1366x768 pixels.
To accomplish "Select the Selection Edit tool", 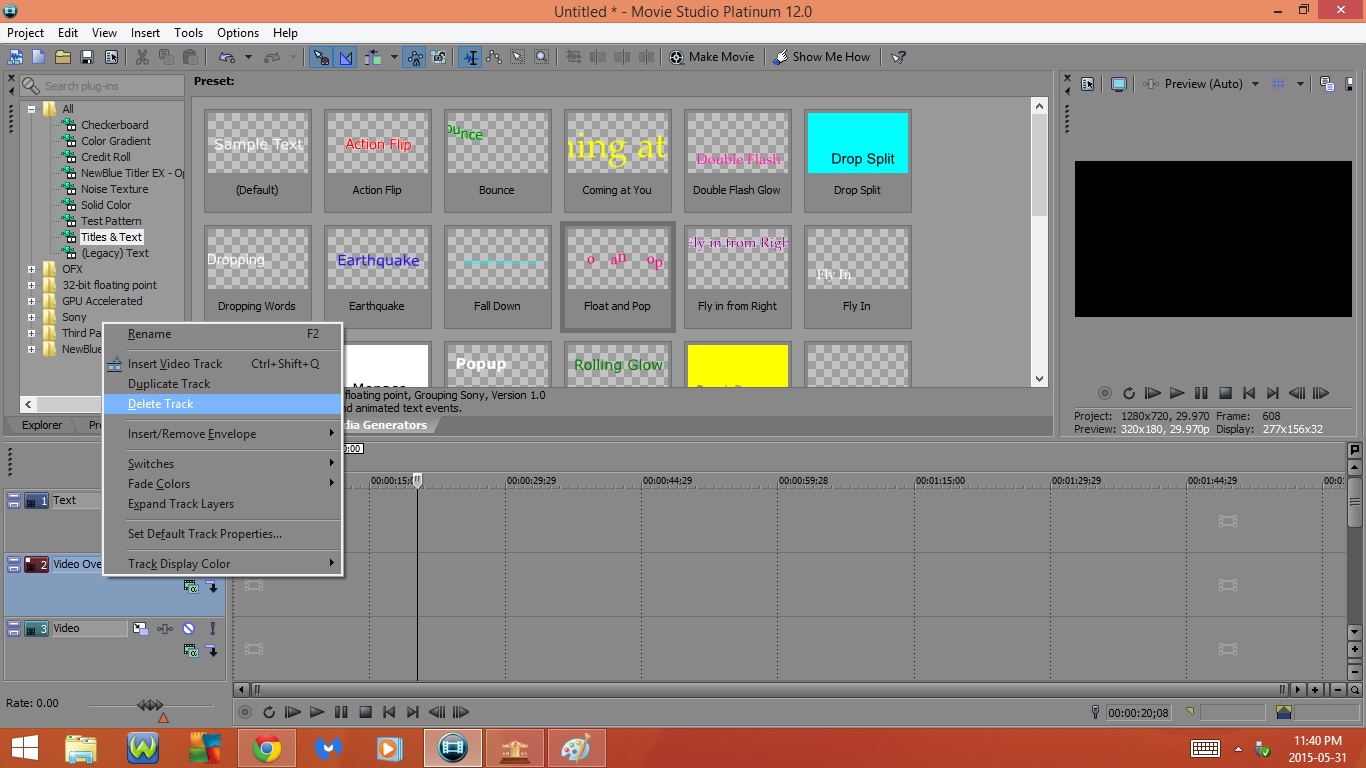I will [518, 57].
